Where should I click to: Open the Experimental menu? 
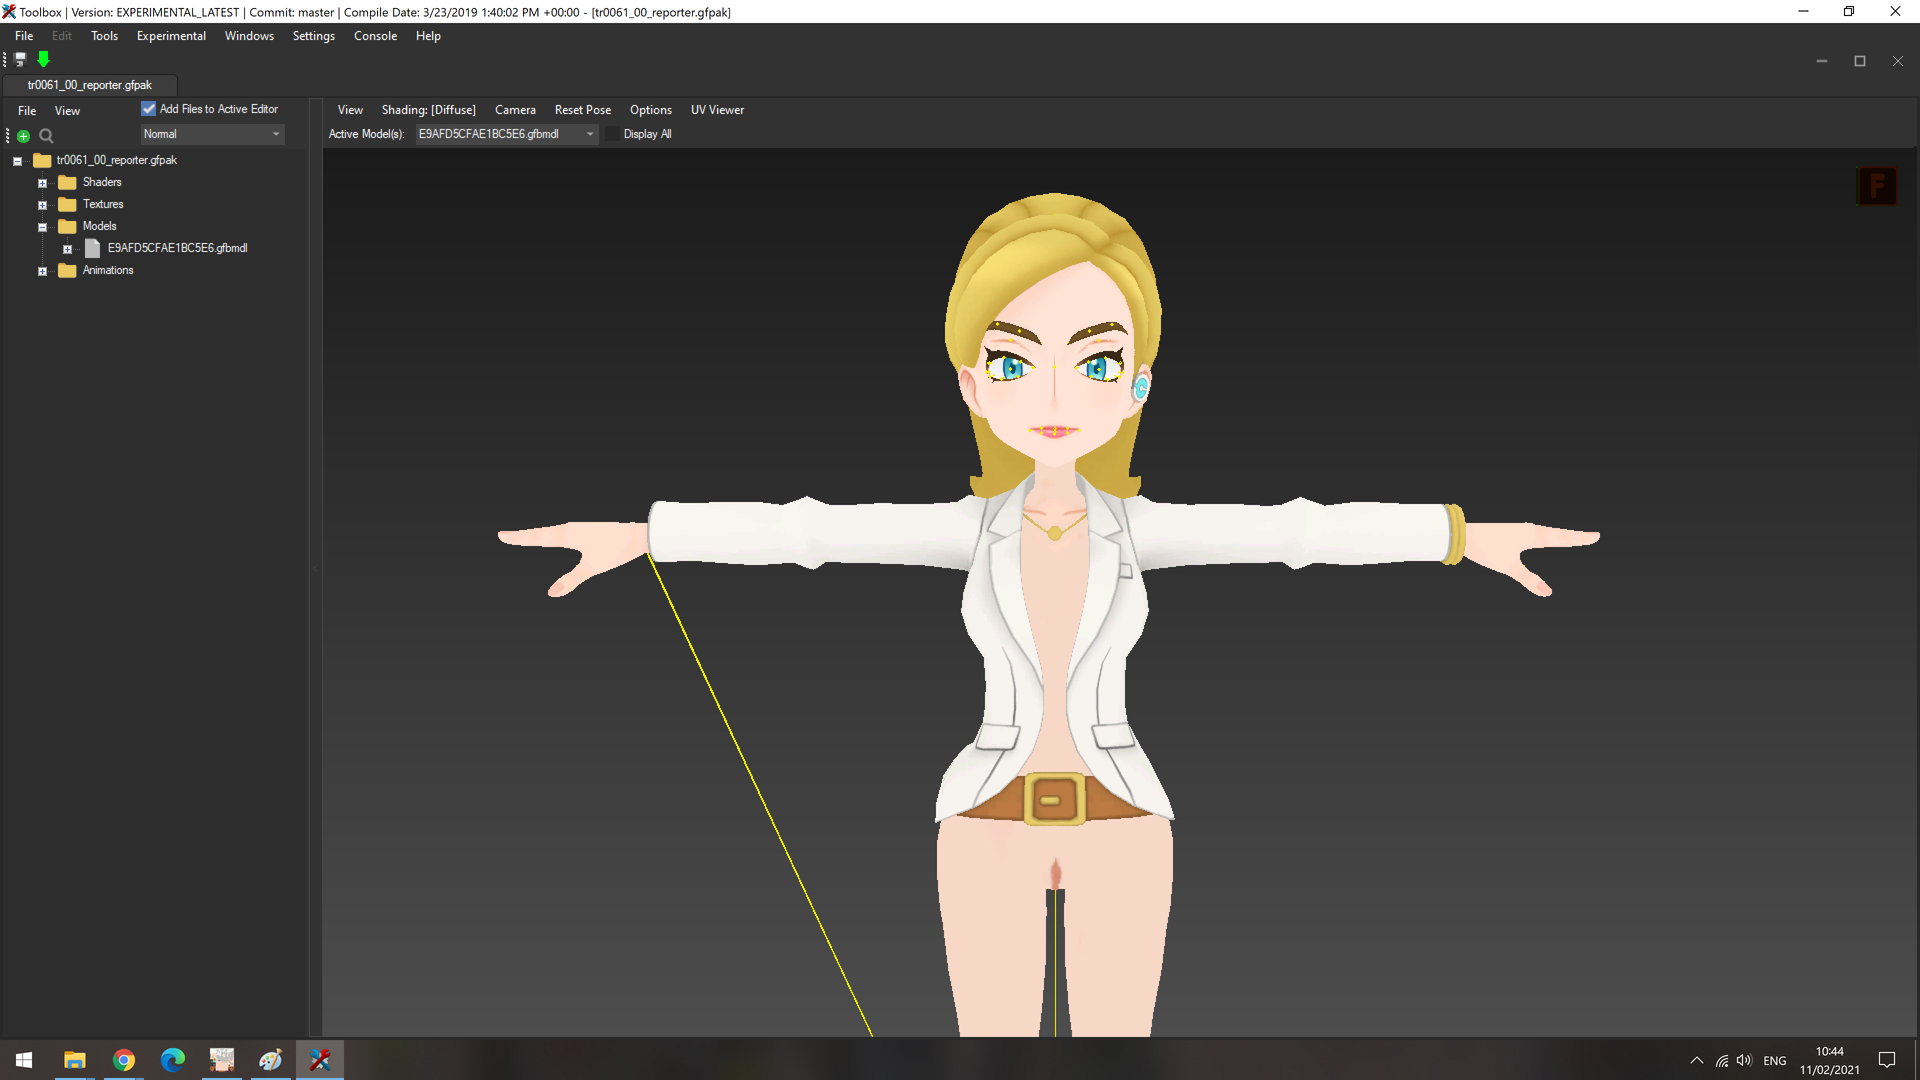(171, 36)
